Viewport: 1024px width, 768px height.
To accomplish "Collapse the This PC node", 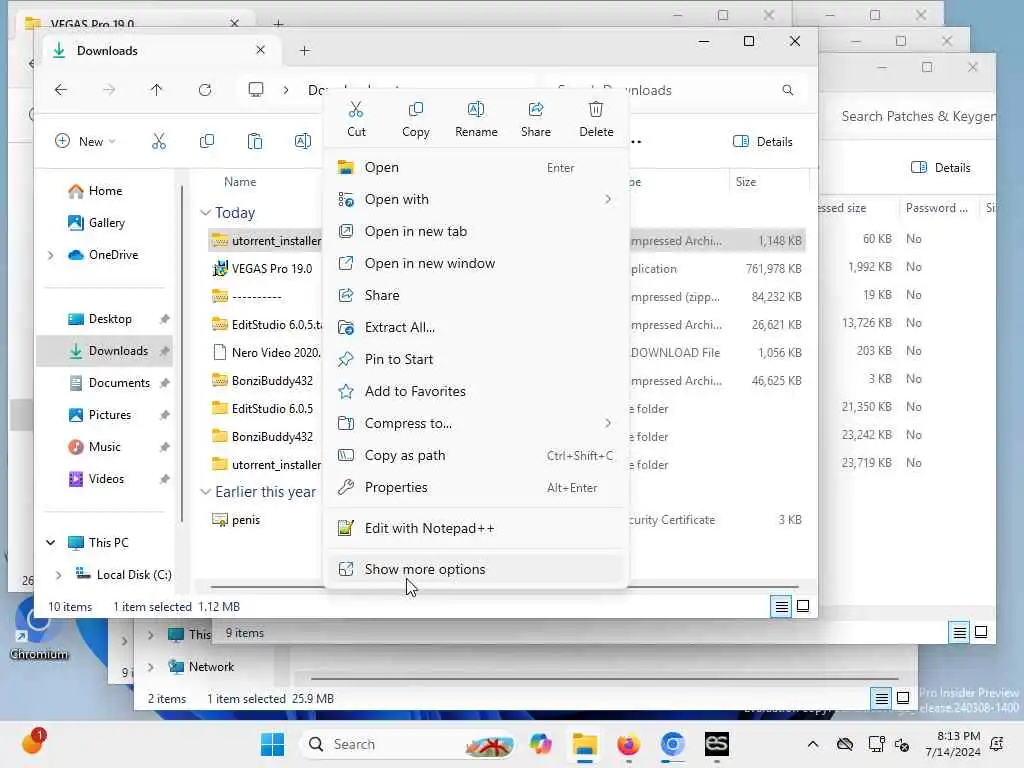I will click(x=50, y=543).
